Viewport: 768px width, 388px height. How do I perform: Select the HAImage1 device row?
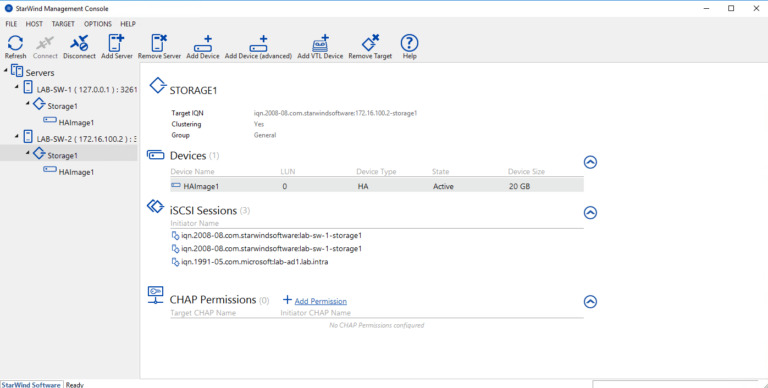point(377,186)
